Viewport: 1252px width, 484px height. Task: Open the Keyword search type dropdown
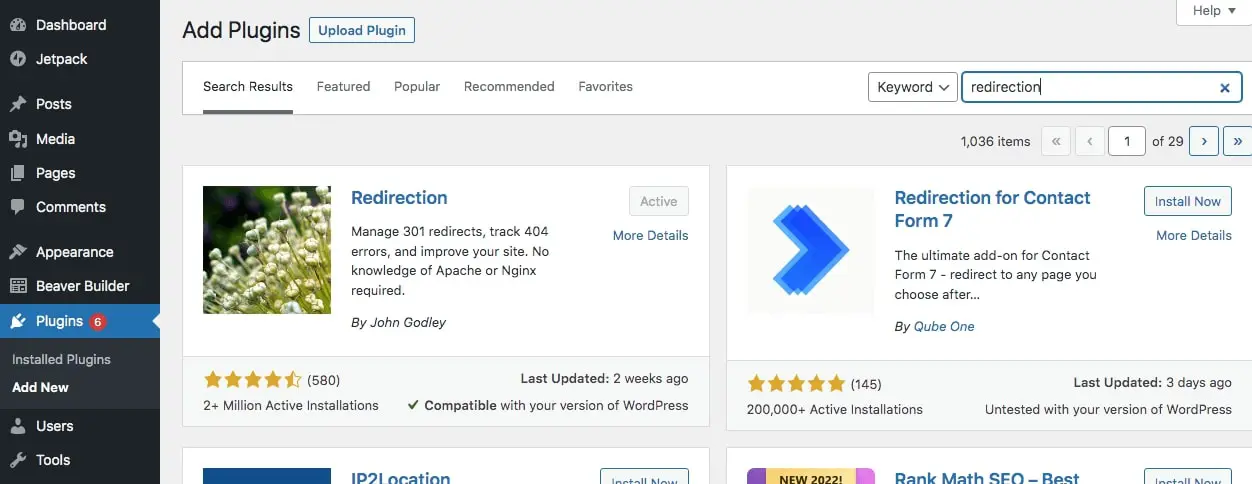click(x=912, y=87)
